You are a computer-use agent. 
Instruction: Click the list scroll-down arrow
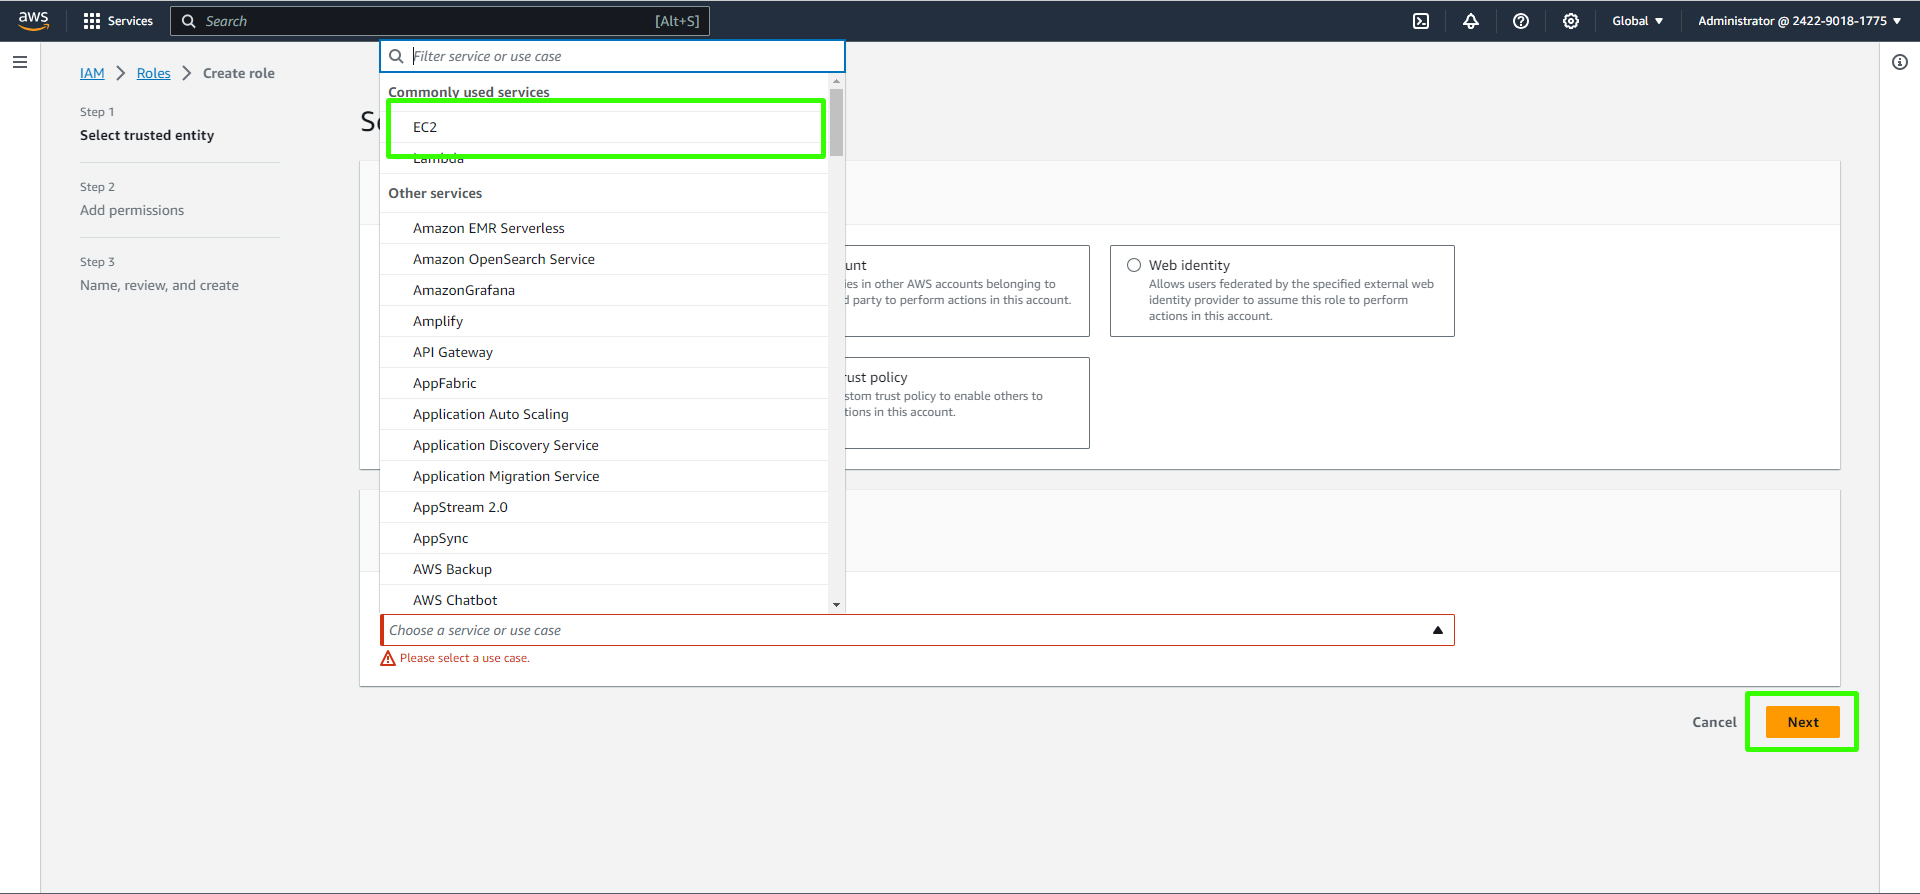click(x=836, y=605)
